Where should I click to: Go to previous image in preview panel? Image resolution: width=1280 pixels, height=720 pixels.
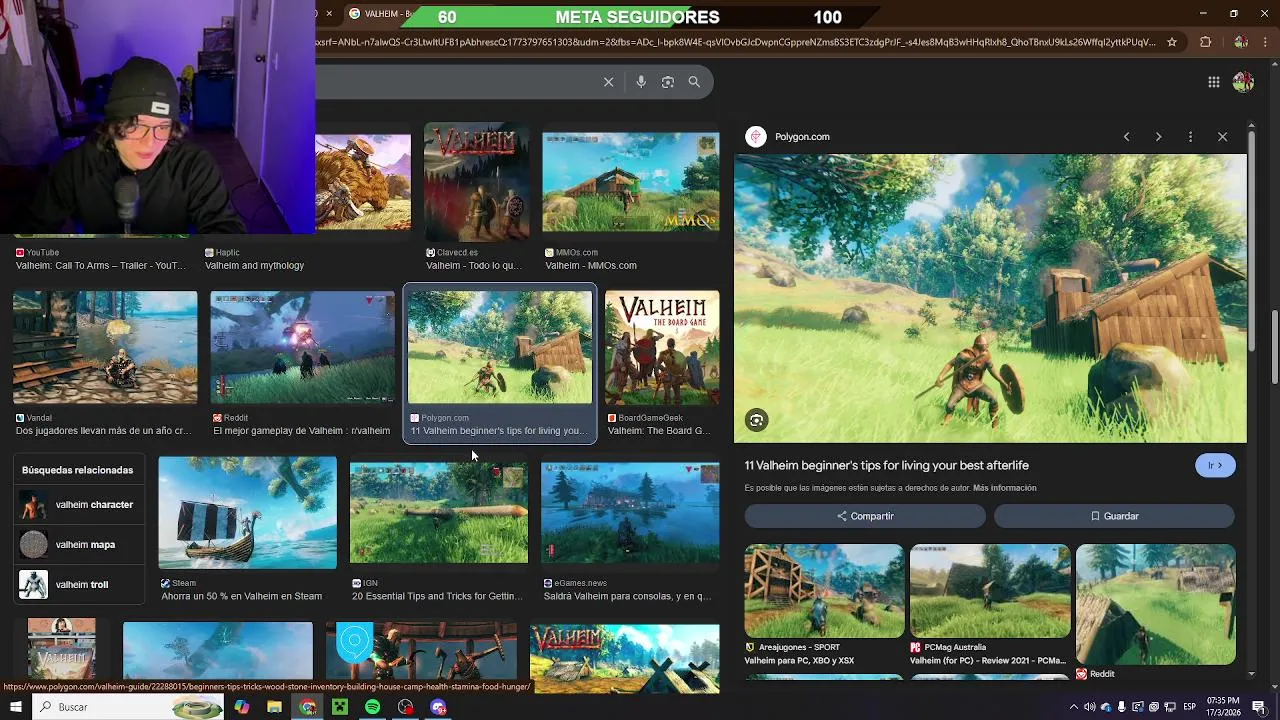(x=1126, y=137)
